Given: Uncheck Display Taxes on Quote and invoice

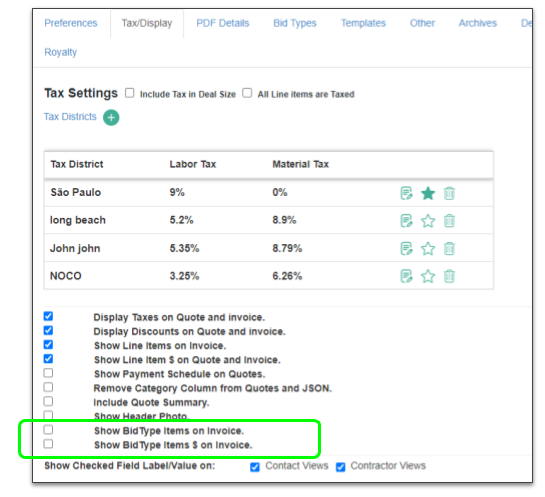Looking at the screenshot, I should coord(48,316).
